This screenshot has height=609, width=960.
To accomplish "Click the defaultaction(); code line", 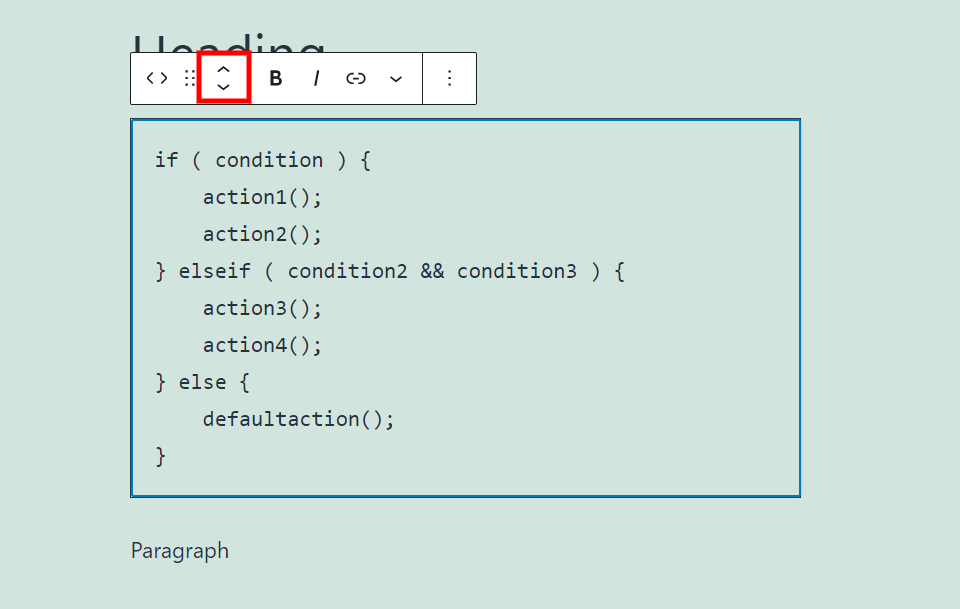I will click(x=299, y=419).
